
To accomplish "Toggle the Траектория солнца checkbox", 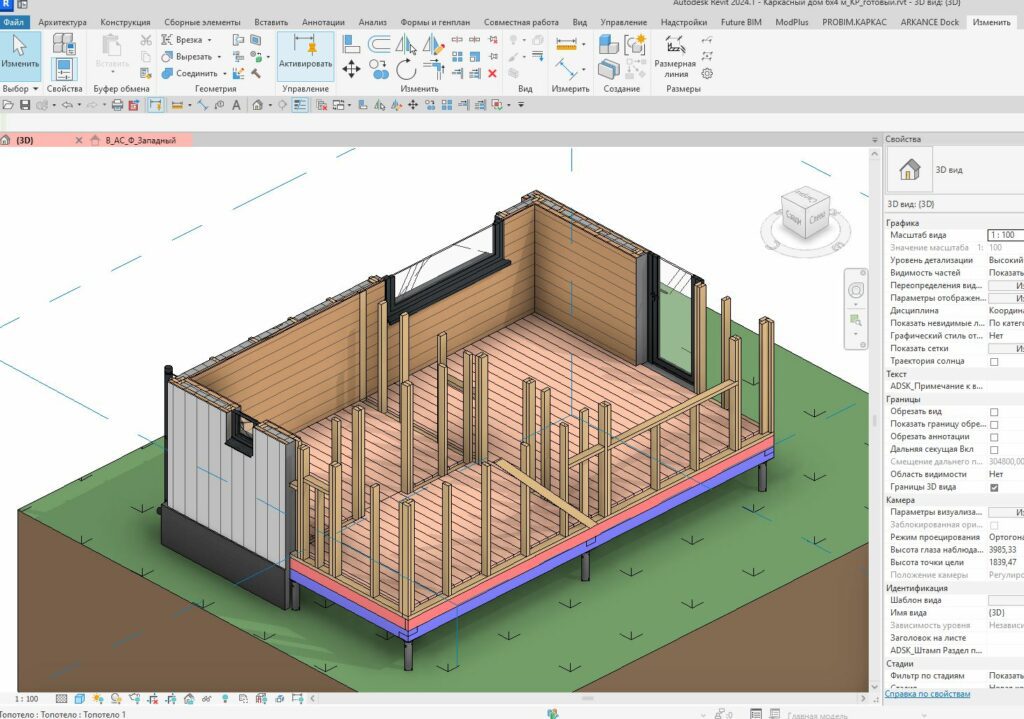I will 993,361.
